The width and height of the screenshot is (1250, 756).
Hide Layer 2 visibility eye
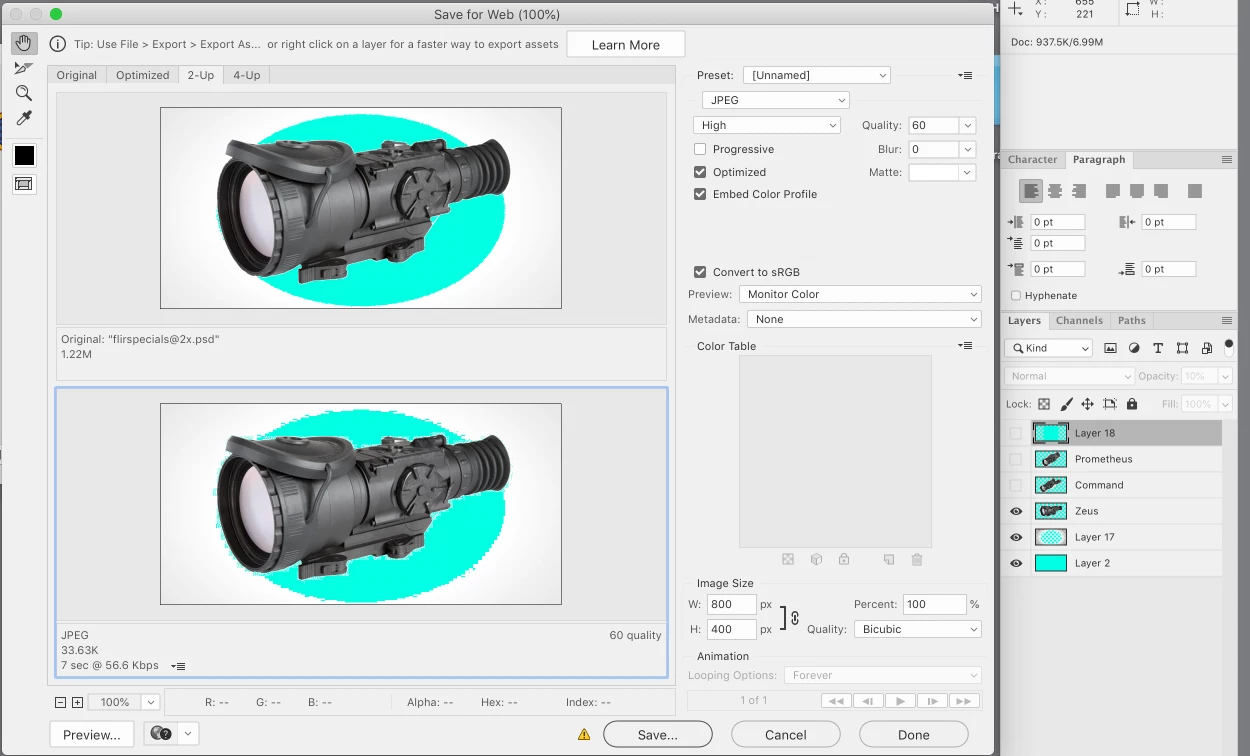click(1016, 563)
